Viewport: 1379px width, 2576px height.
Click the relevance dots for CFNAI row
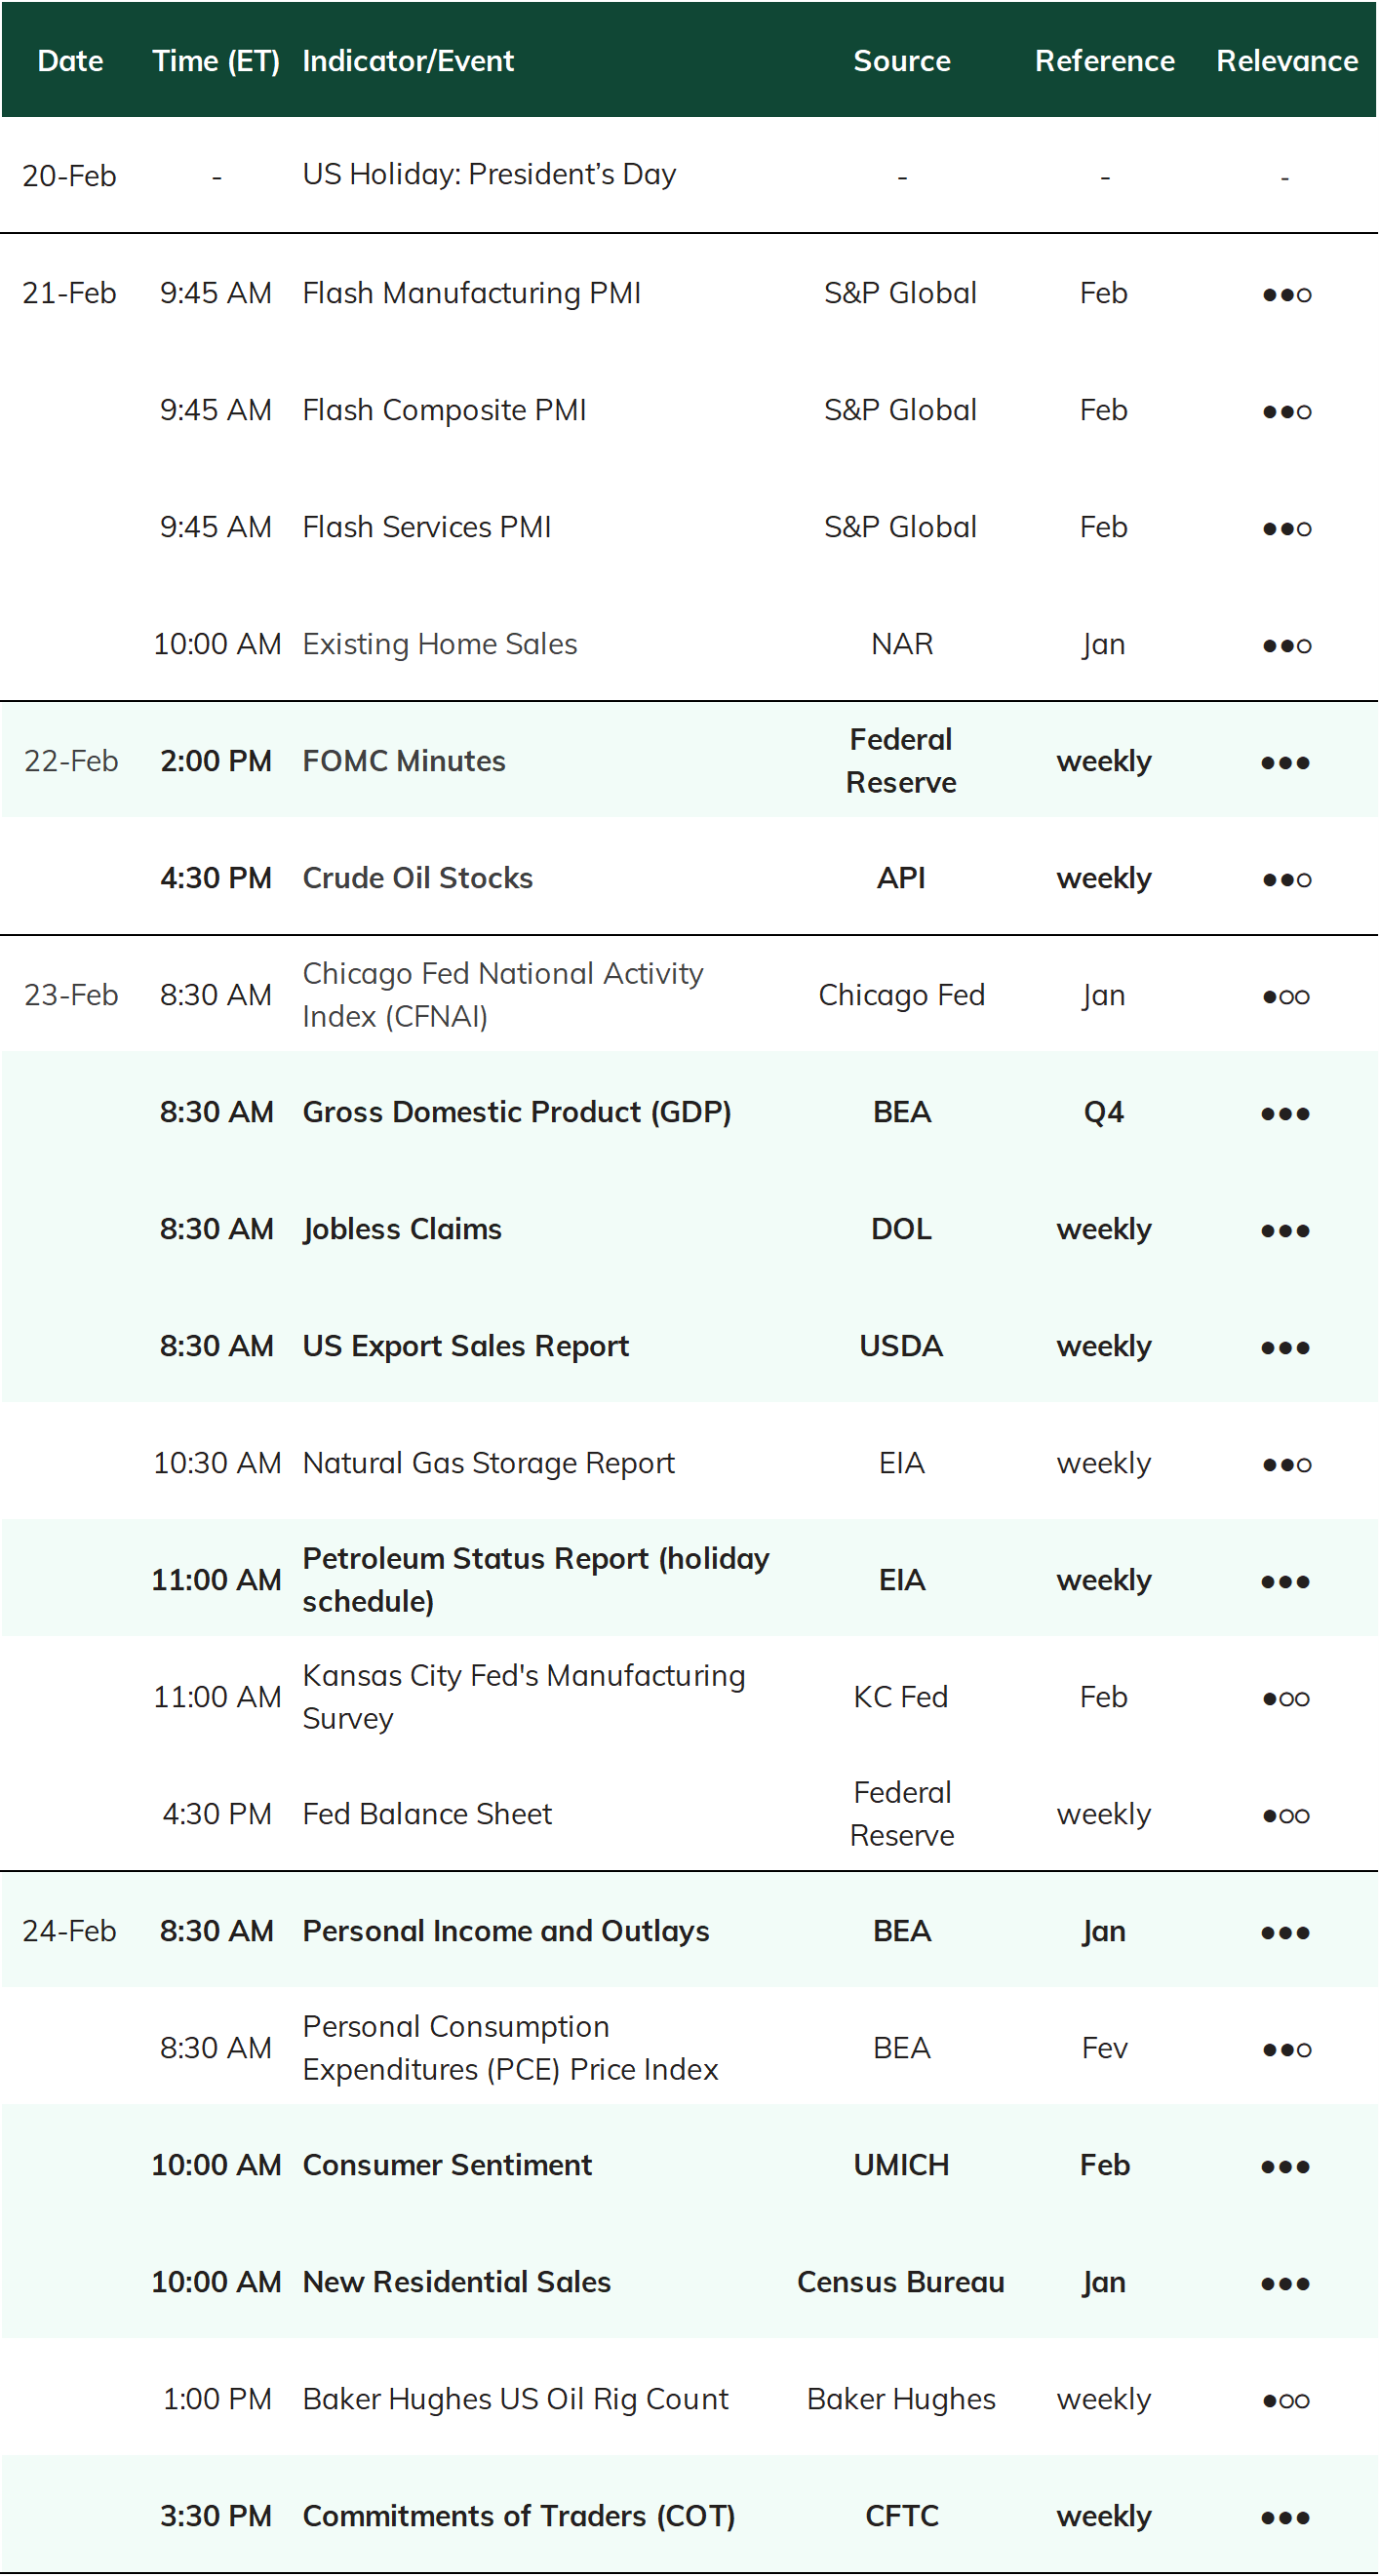[x=1286, y=996]
